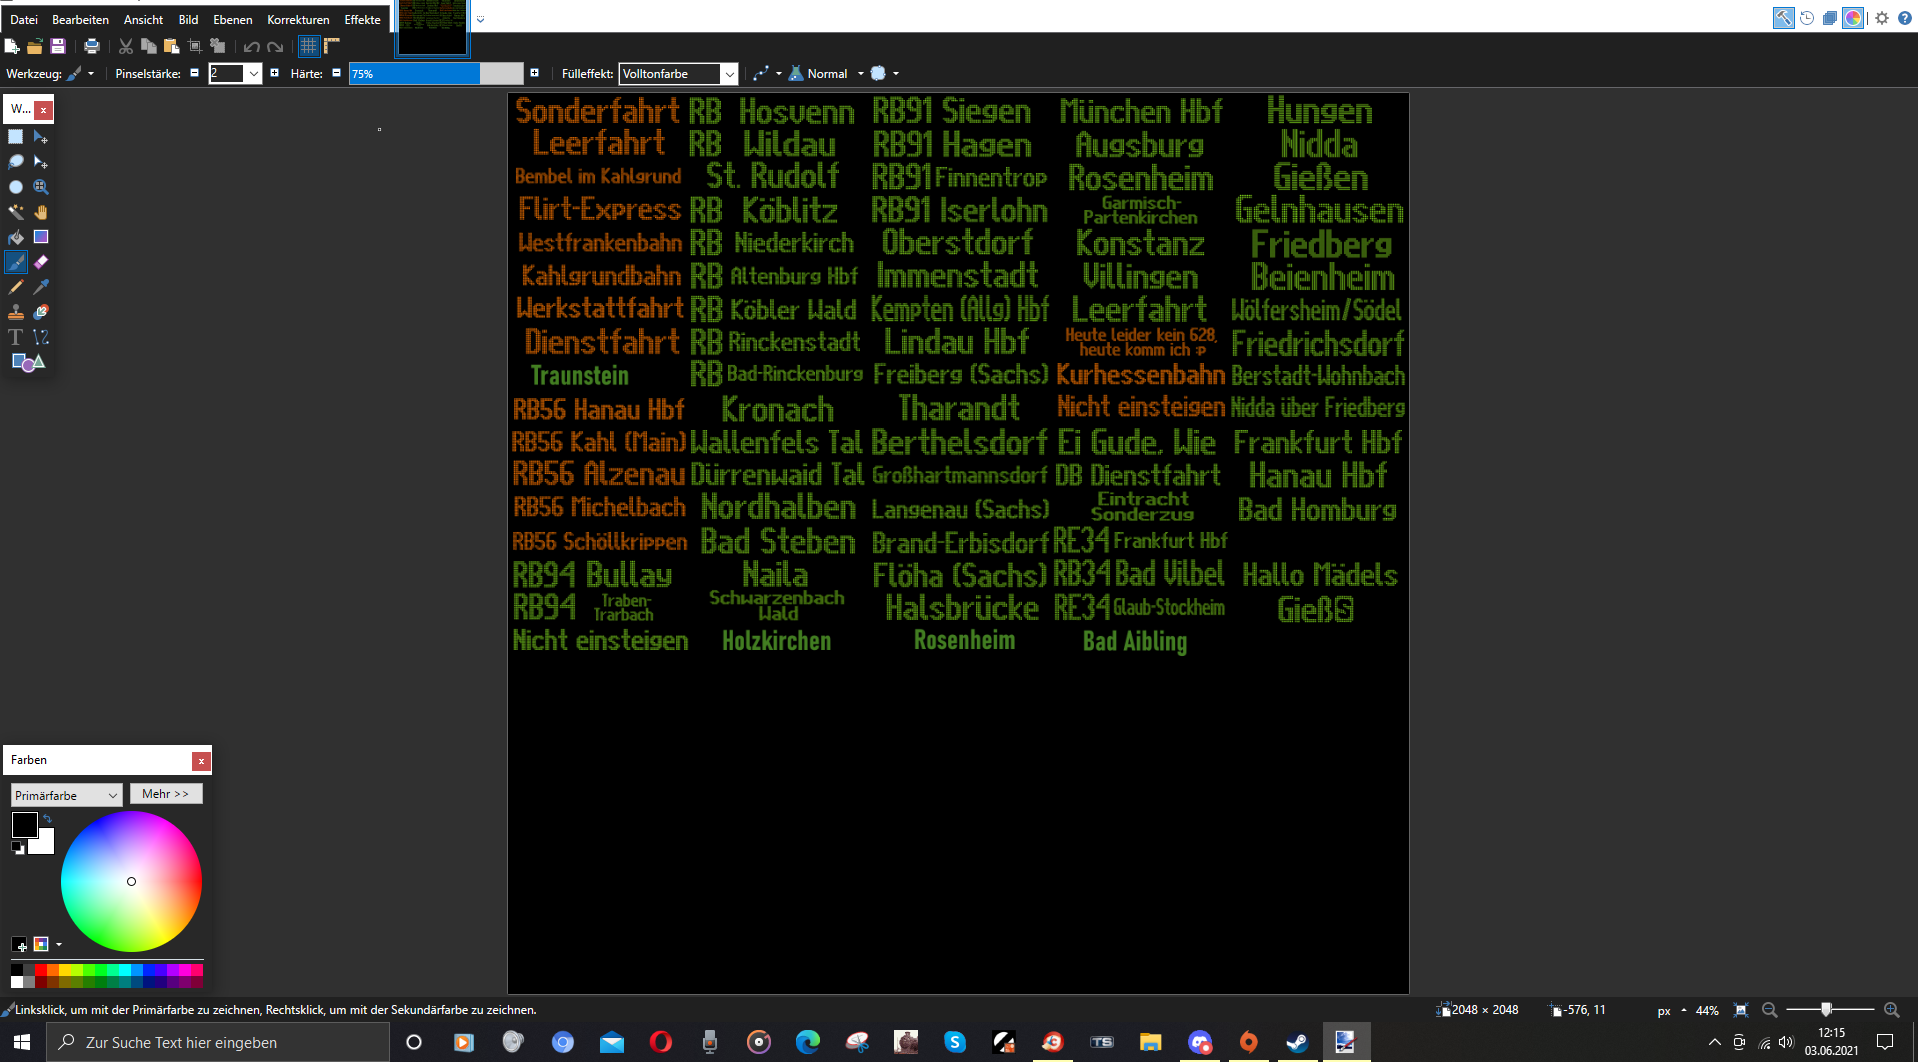Open the Ebenen menu
Screen dimensions: 1918x1062
coord(232,19)
